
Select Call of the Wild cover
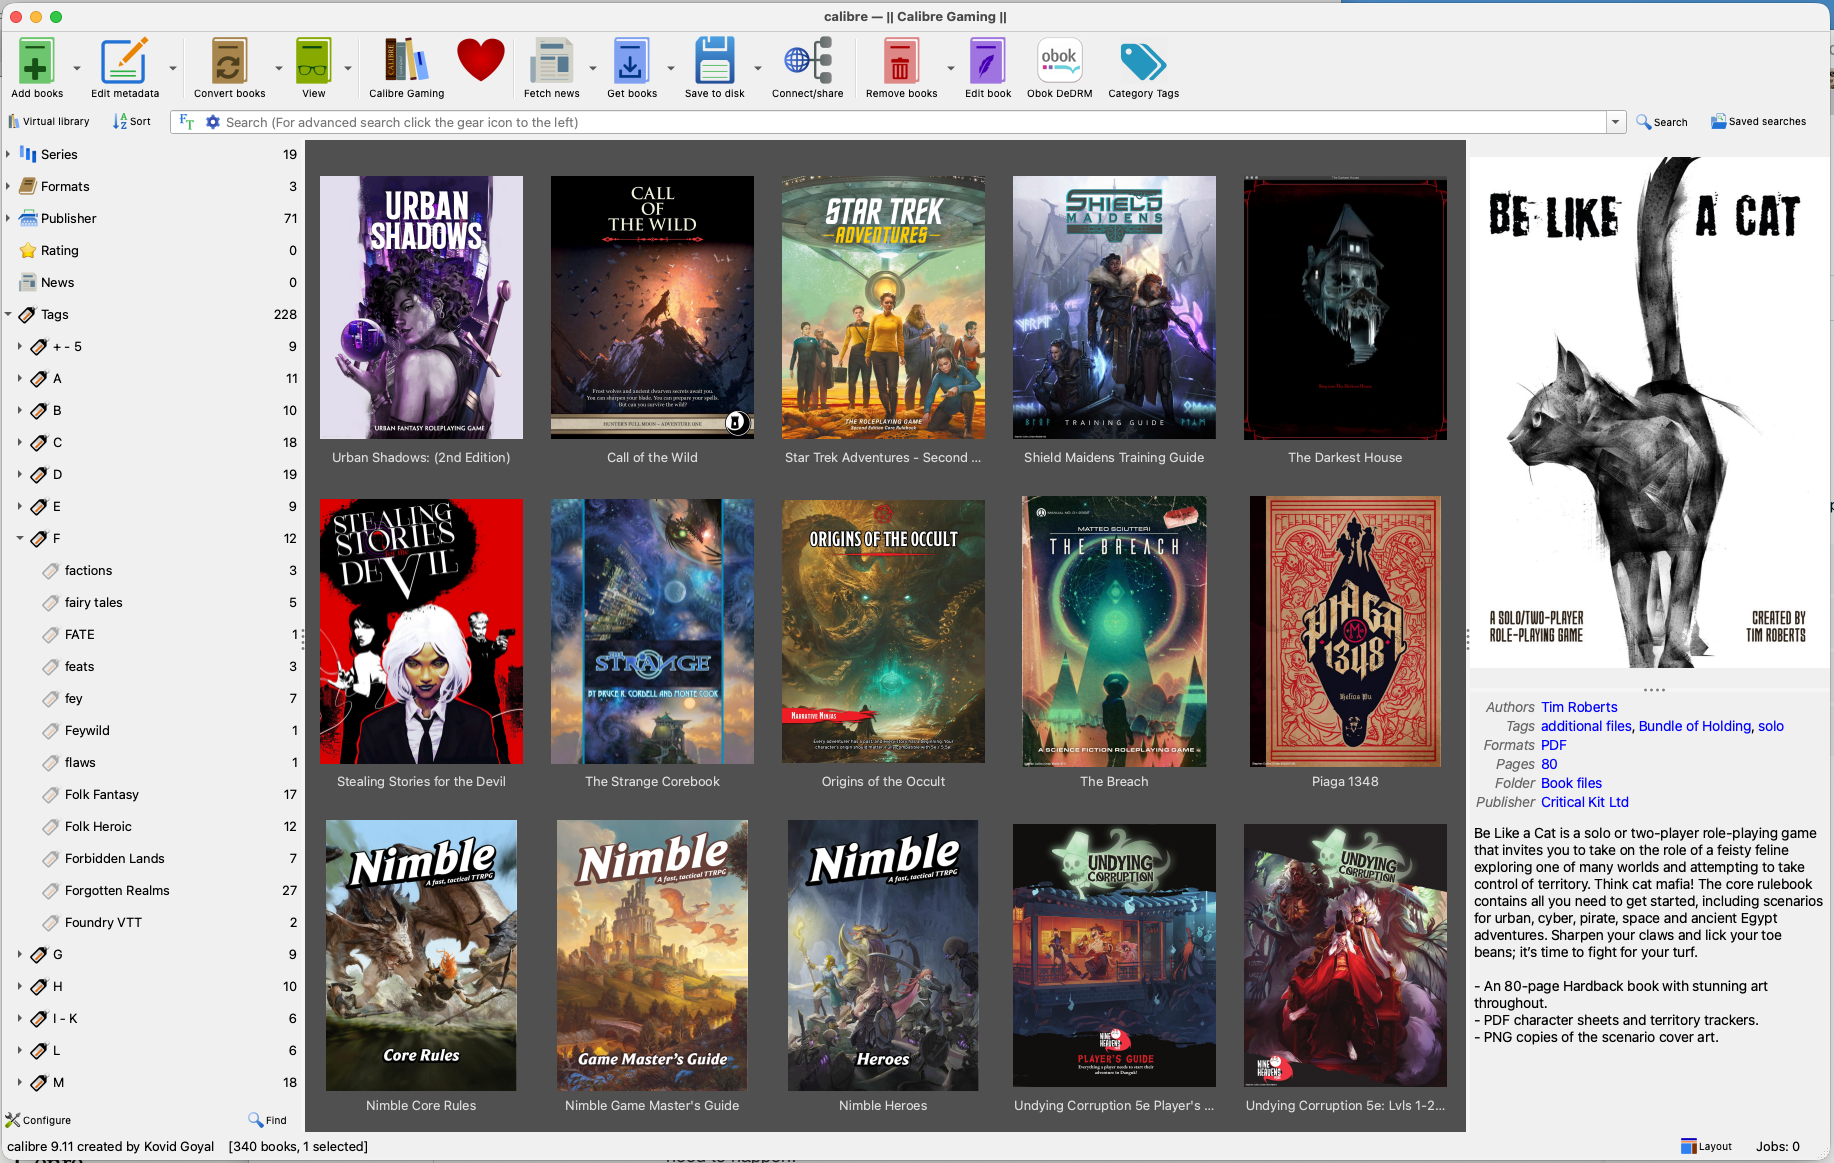pyautogui.click(x=652, y=308)
